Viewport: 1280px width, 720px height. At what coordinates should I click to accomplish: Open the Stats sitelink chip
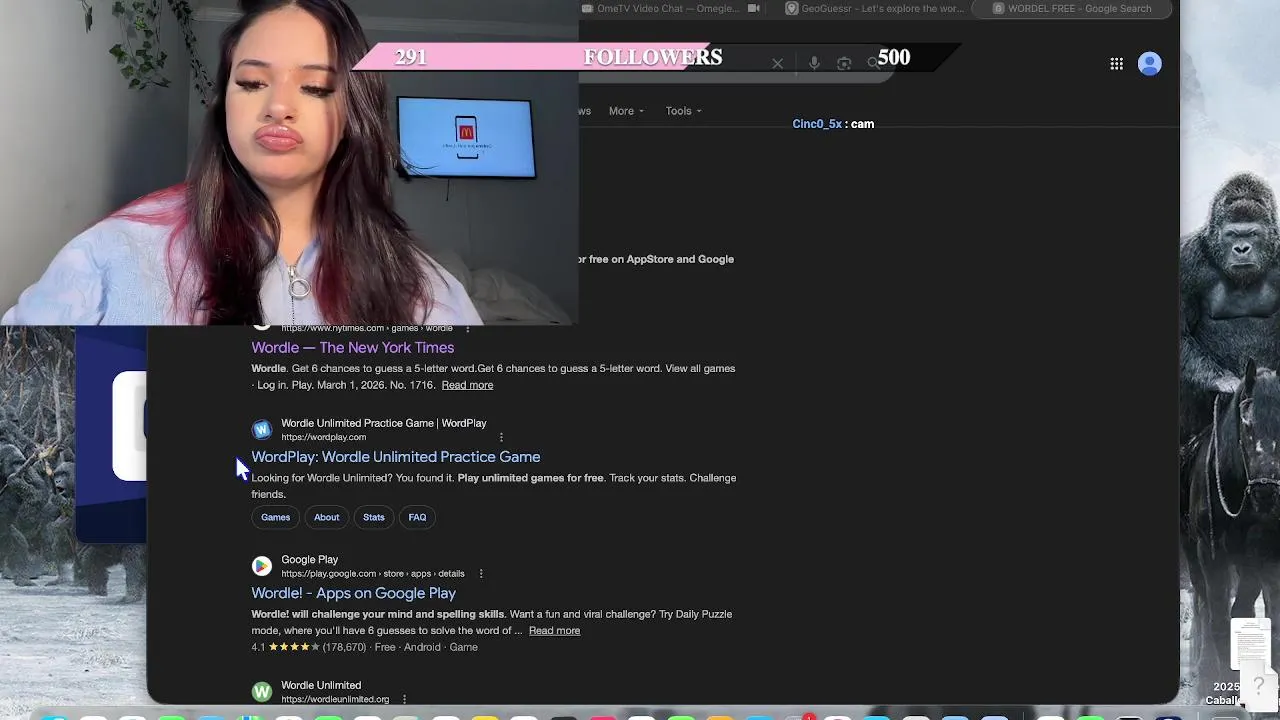tap(374, 517)
